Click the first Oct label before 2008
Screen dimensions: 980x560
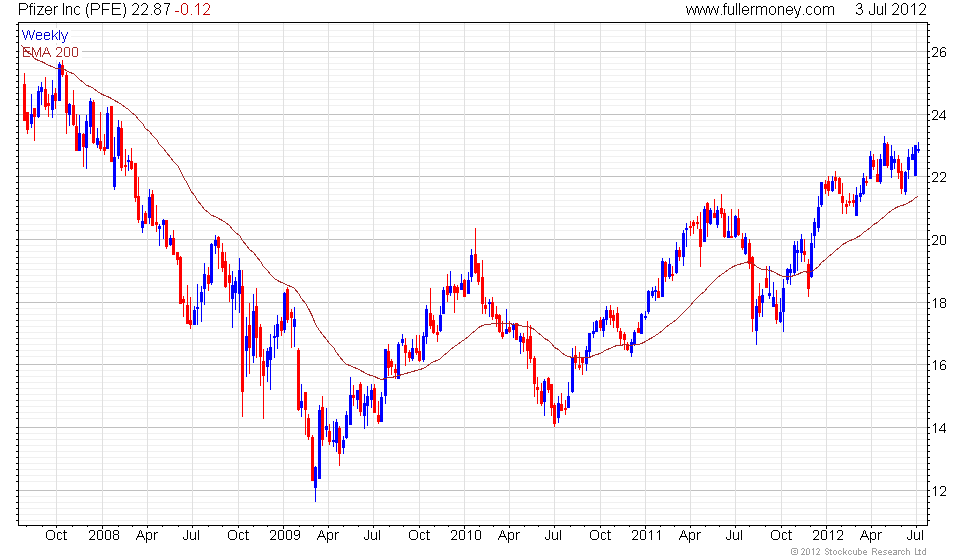[x=56, y=535]
